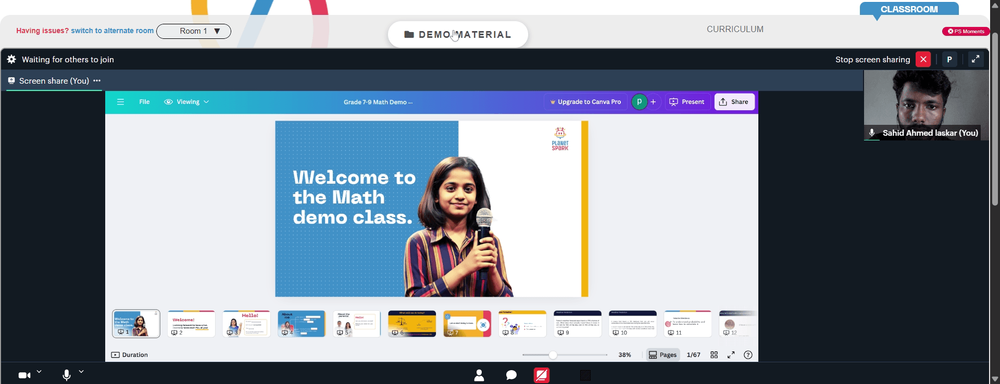Open the chat bubble icon
Viewport: 1000px width, 384px height.
point(511,375)
